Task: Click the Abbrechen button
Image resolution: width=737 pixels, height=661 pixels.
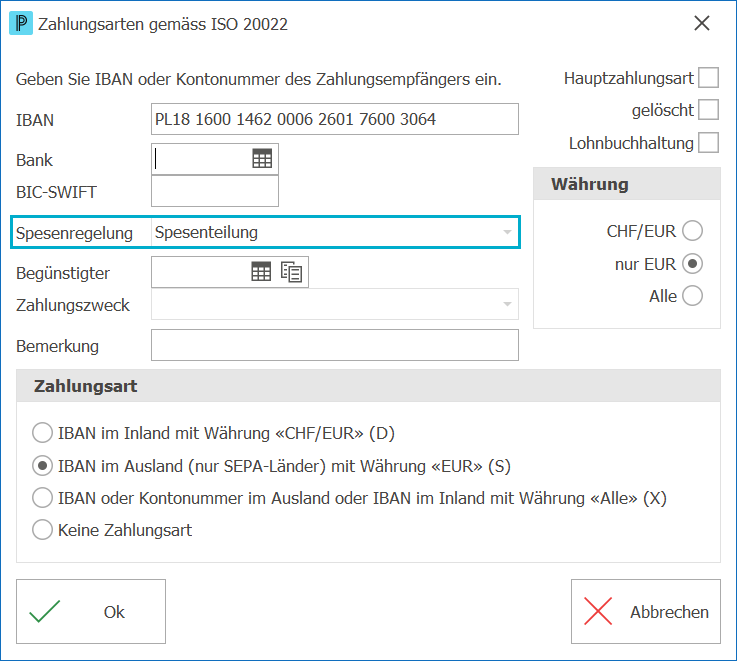Action: tap(645, 611)
